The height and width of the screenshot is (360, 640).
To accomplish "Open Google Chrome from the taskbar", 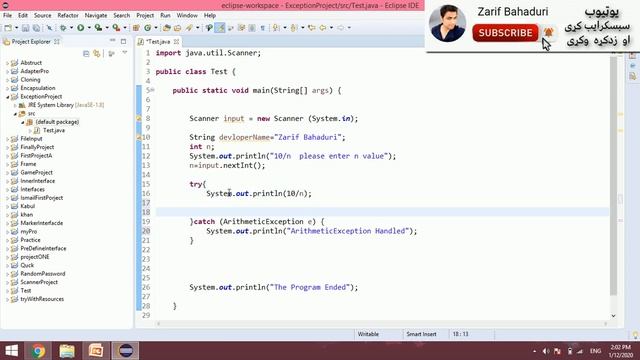I will click(x=38, y=351).
